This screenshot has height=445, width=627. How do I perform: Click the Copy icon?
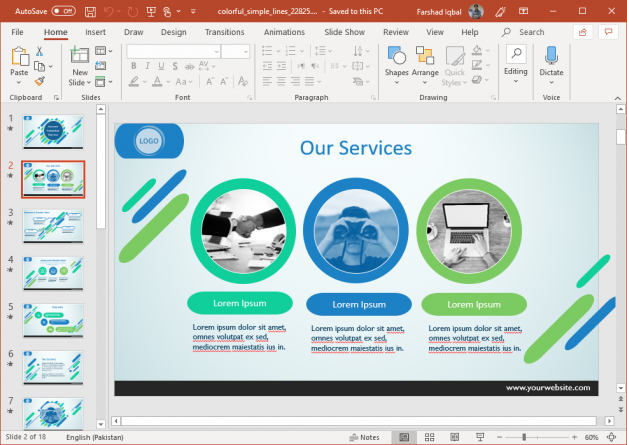(39, 66)
